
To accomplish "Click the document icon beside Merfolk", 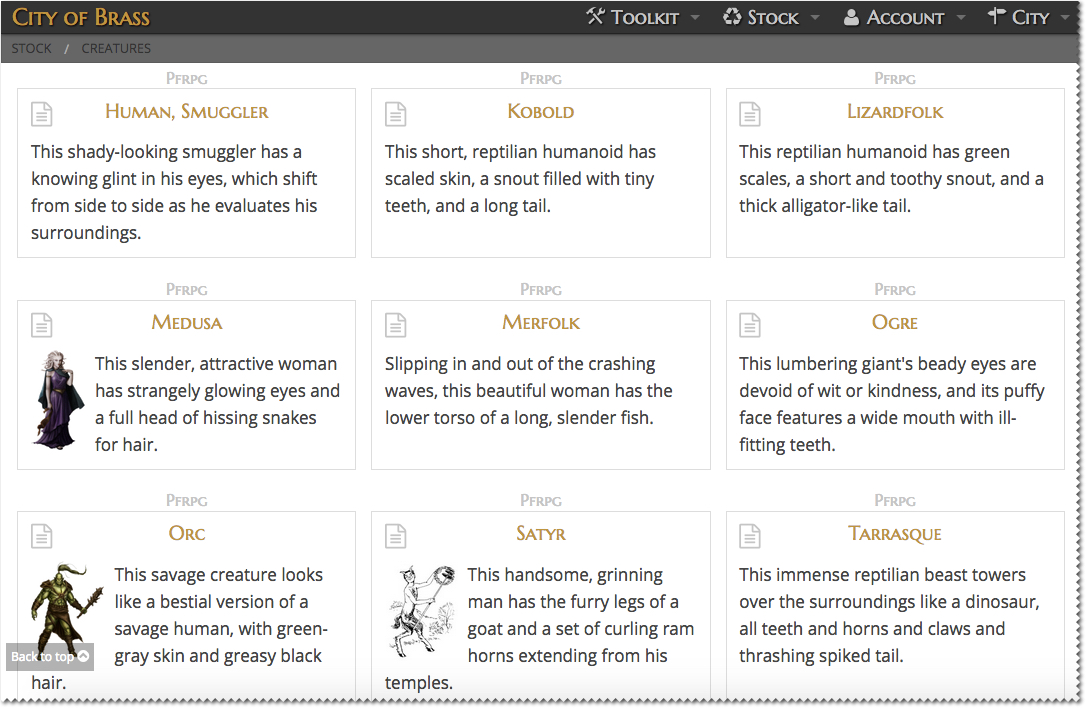I will click(396, 325).
